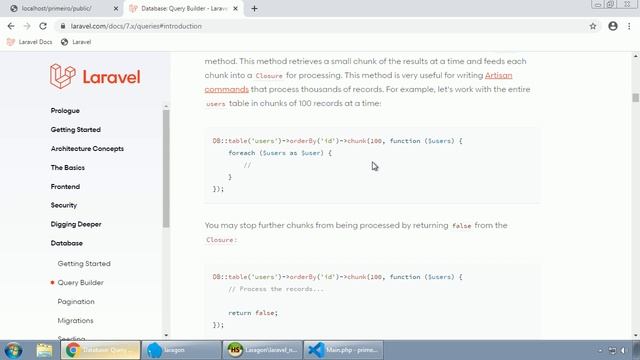Reload the Laravel docs page
The height and width of the screenshot is (360, 640).
(x=43, y=26)
